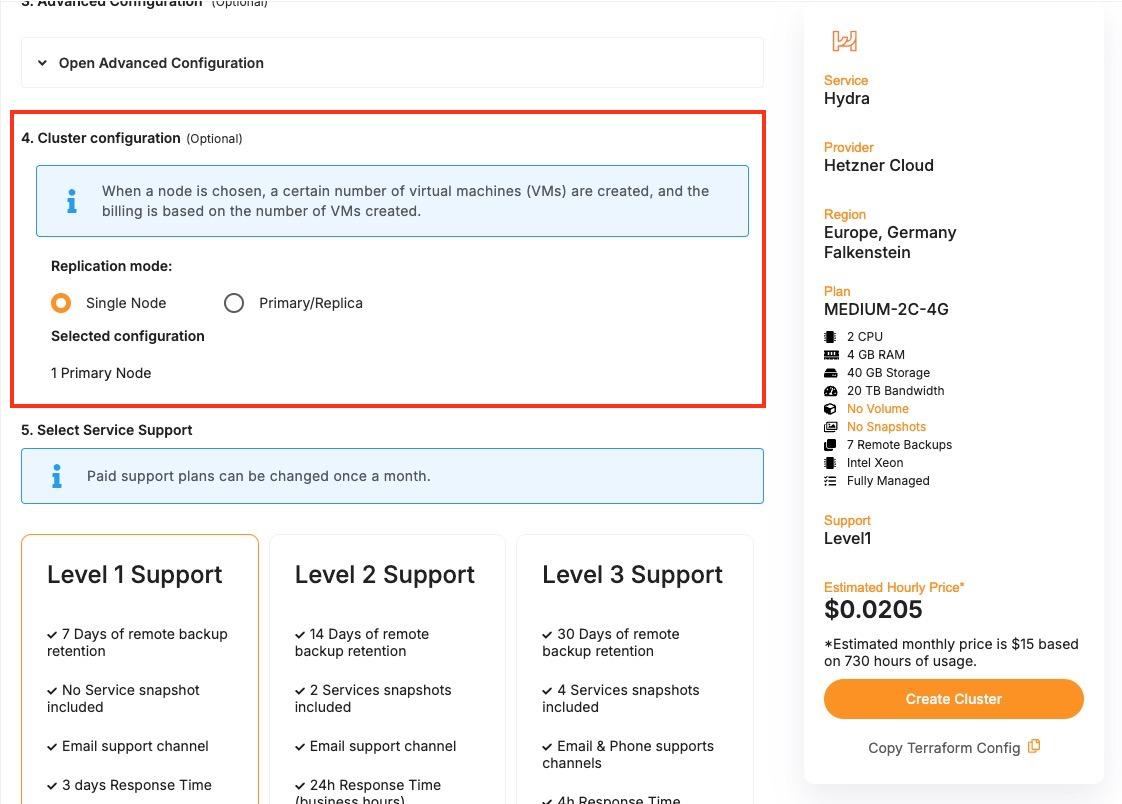The height and width of the screenshot is (804, 1122).
Task: Select the Single Node replication mode
Action: pyautogui.click(x=62, y=303)
